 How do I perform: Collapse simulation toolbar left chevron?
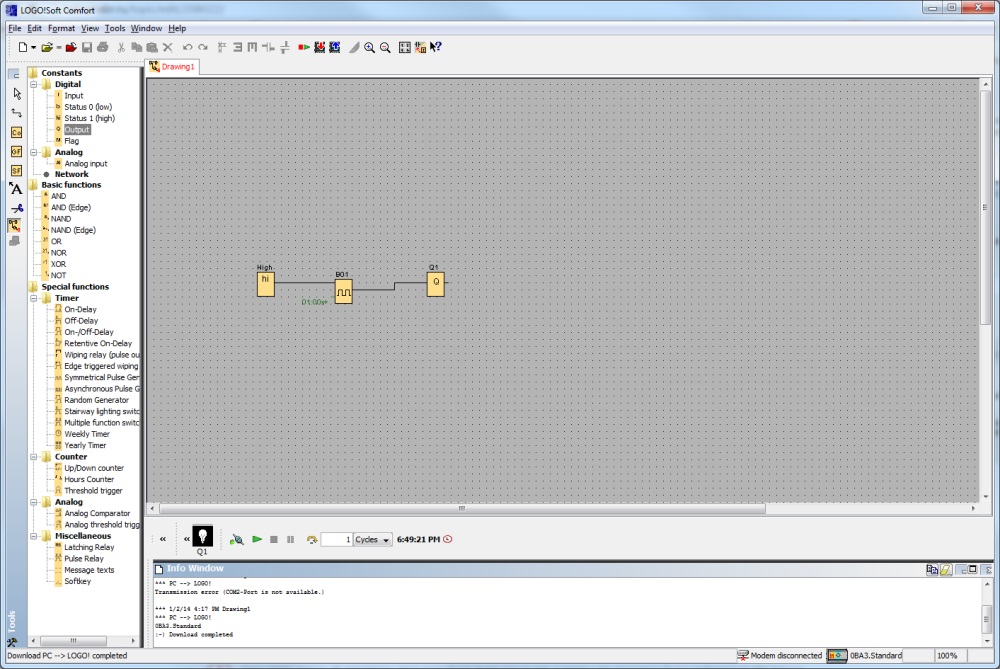click(163, 540)
